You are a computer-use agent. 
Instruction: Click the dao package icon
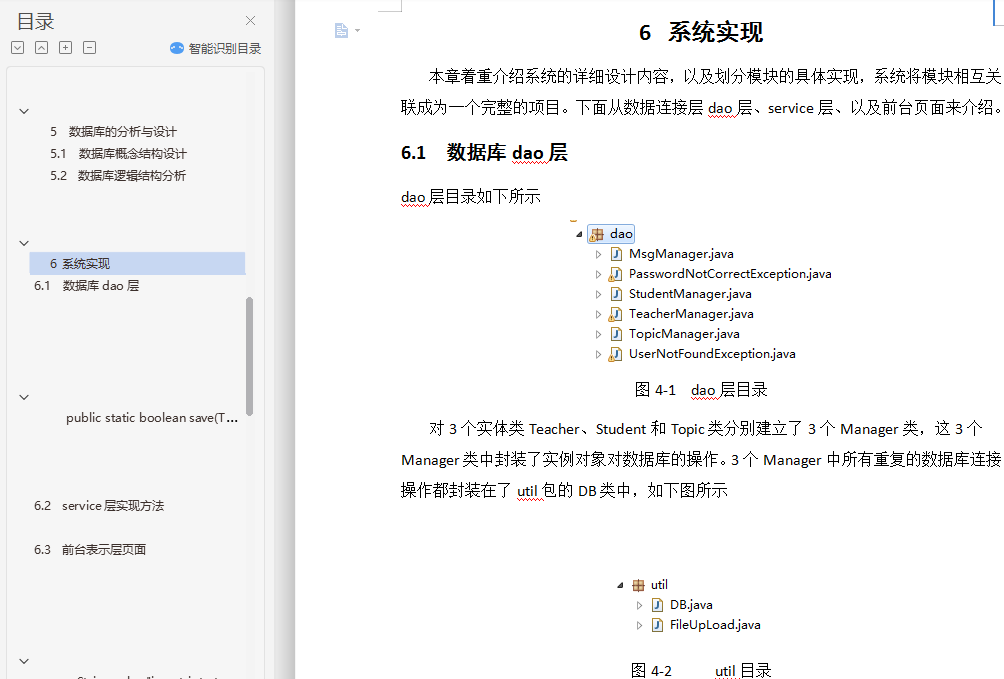tap(597, 234)
